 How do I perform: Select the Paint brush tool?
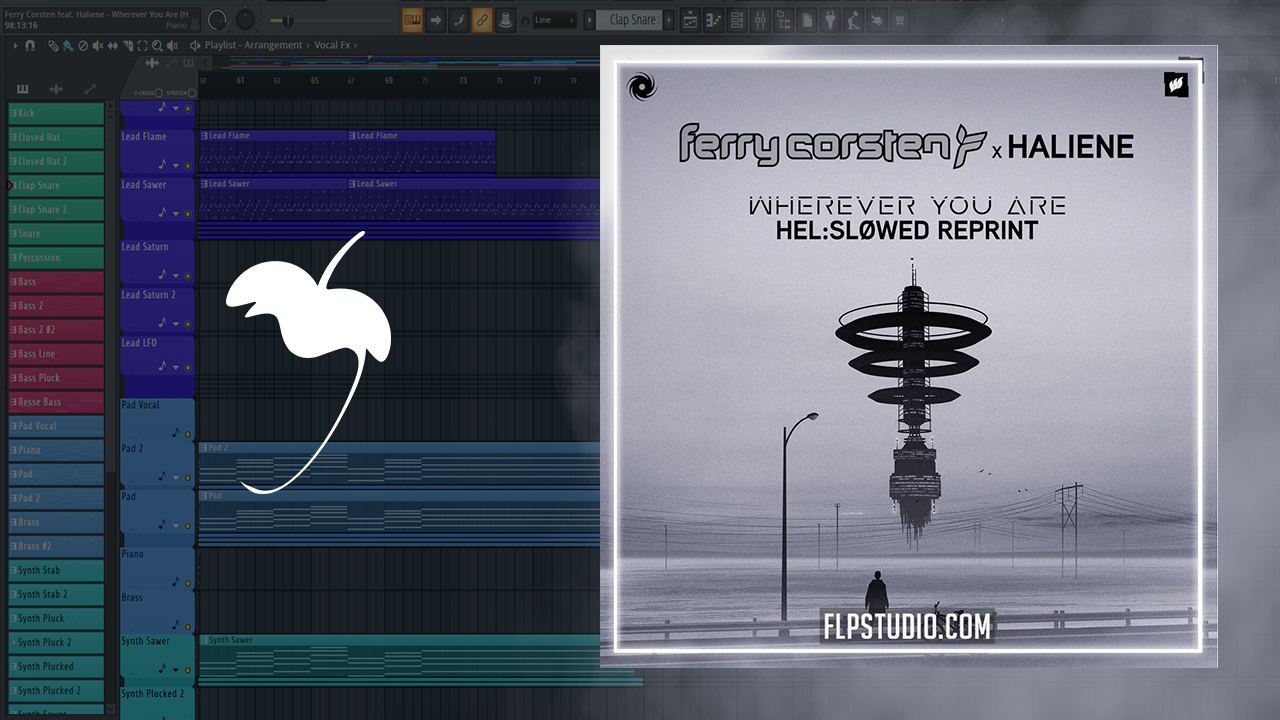click(x=67, y=45)
